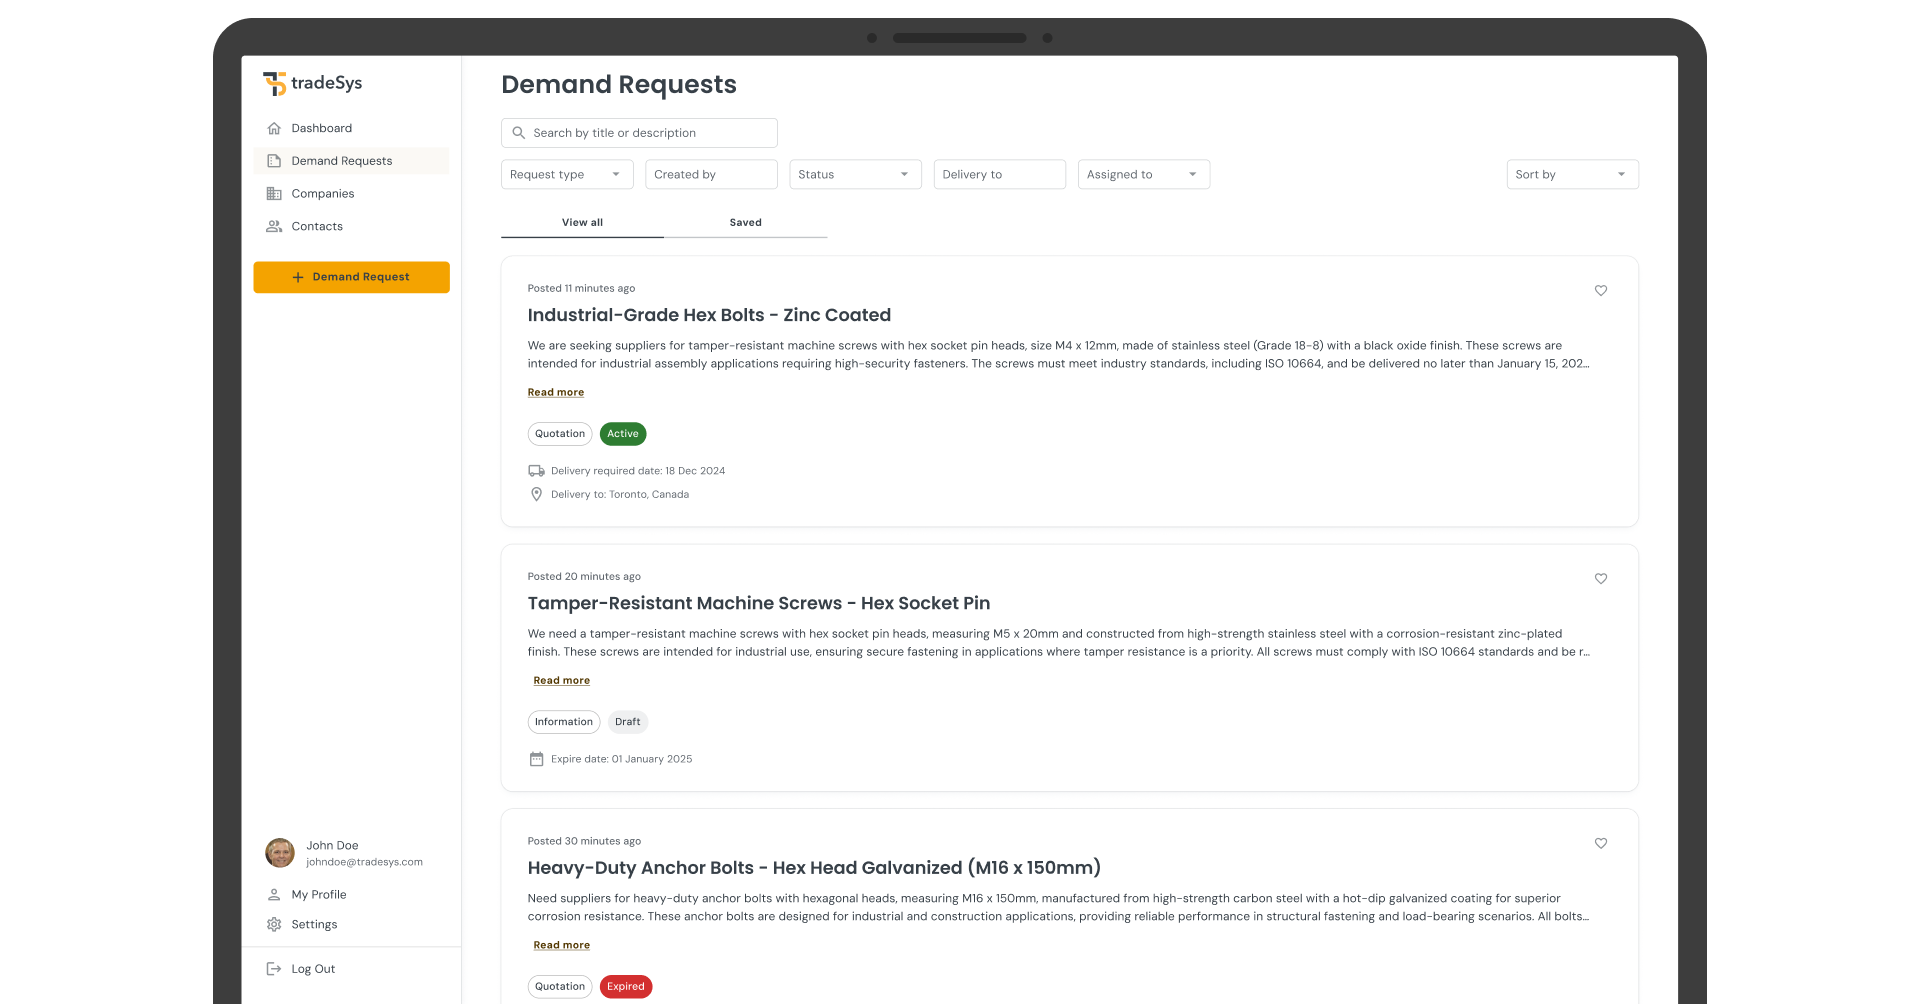The width and height of the screenshot is (1920, 1004).
Task: Expand the Assigned to dropdown
Action: click(x=1143, y=175)
